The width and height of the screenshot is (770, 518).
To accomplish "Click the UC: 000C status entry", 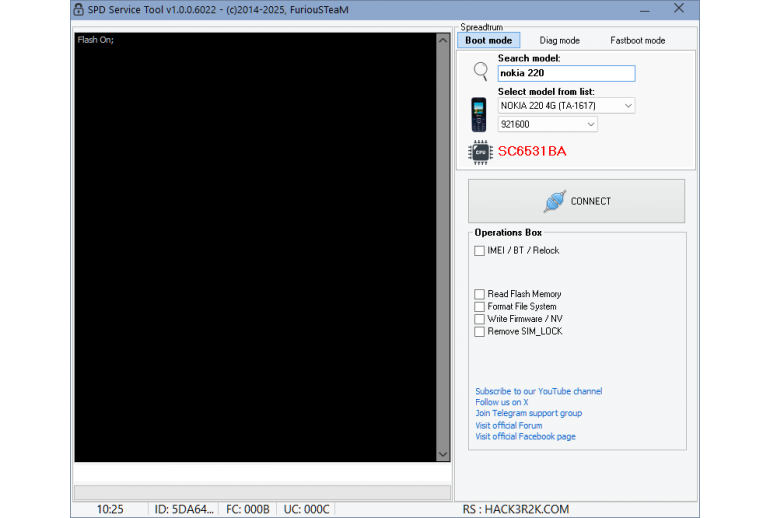I will (306, 510).
